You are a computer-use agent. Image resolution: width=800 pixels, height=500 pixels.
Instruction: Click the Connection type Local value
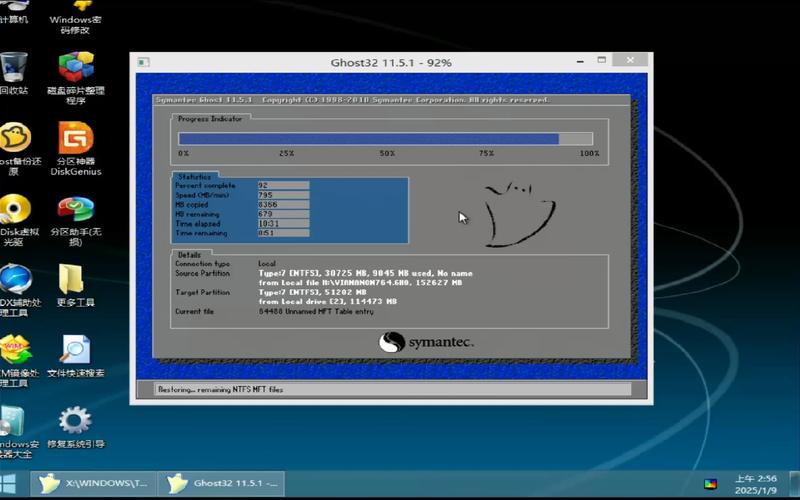(x=267, y=264)
